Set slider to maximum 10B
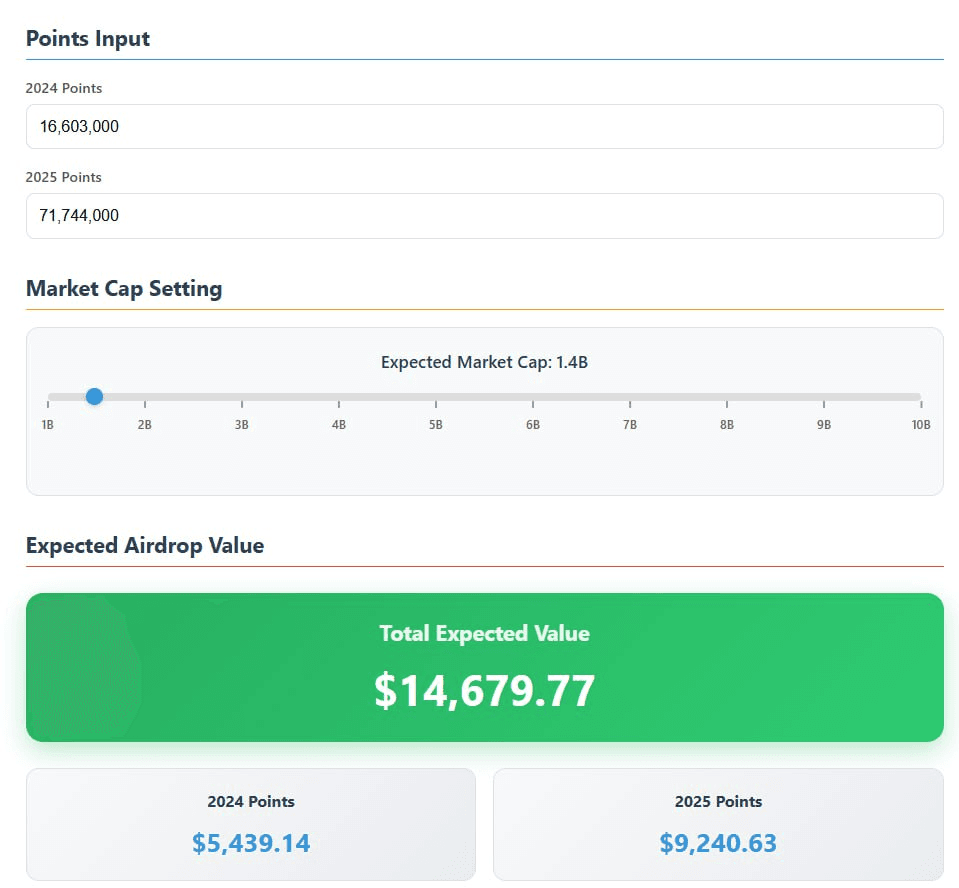 pos(919,397)
